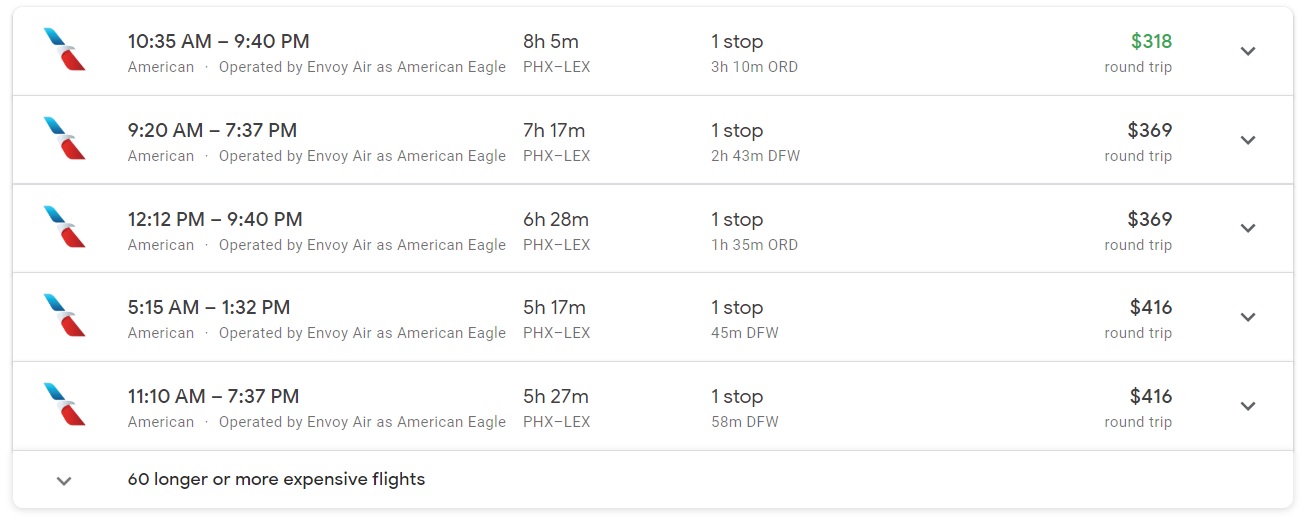1309x517 pixels.
Task: Expand the 9:20 AM – 7:37 PM flight
Action: [1247, 140]
